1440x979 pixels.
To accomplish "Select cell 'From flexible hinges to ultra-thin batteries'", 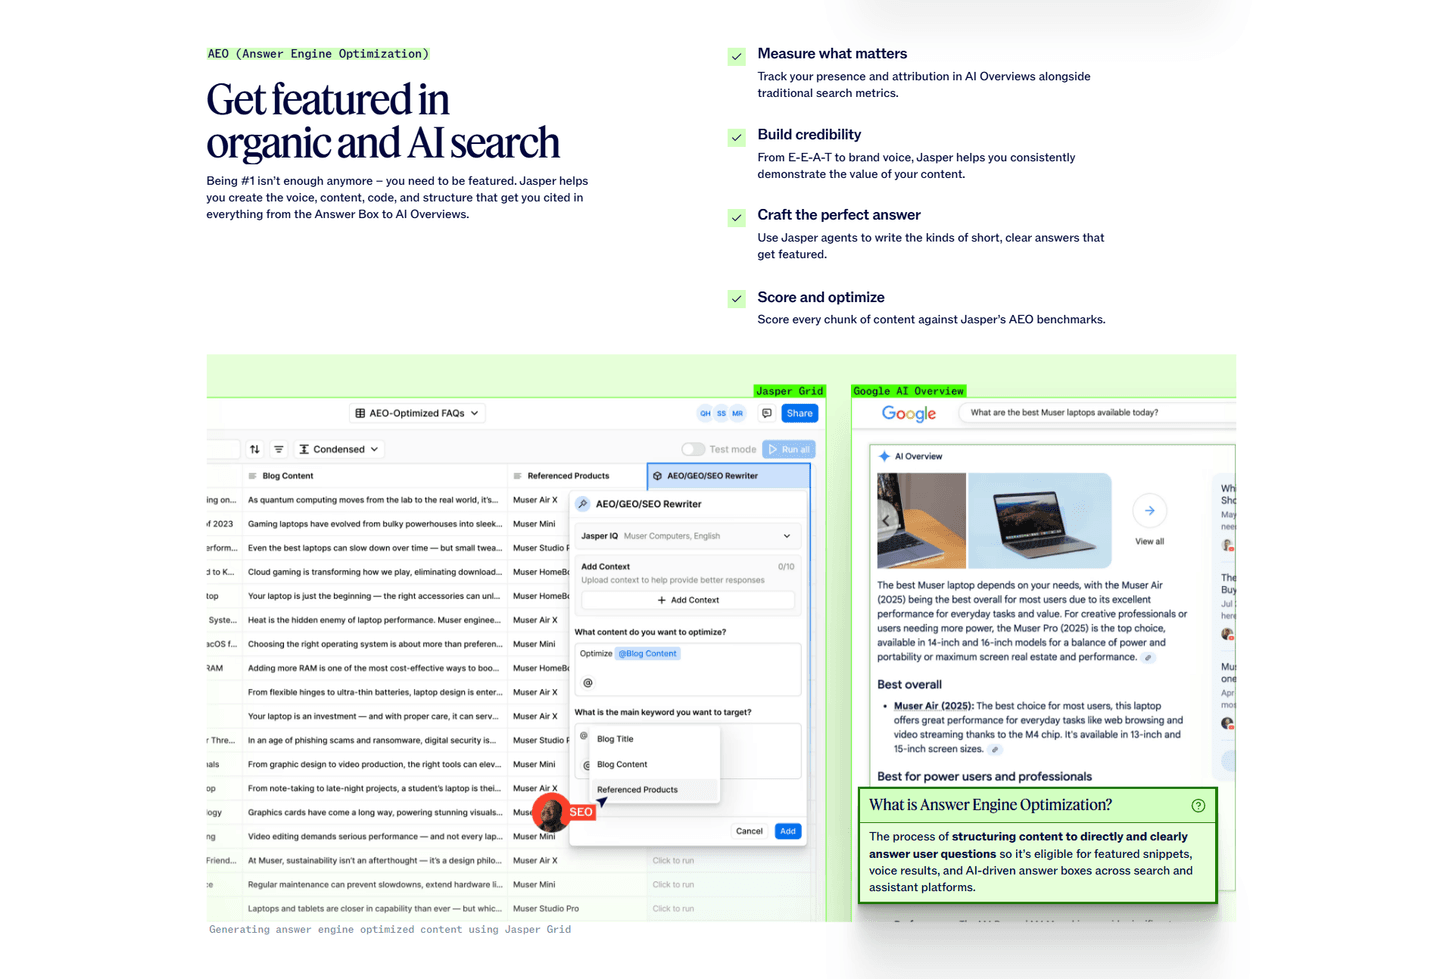I will (375, 692).
